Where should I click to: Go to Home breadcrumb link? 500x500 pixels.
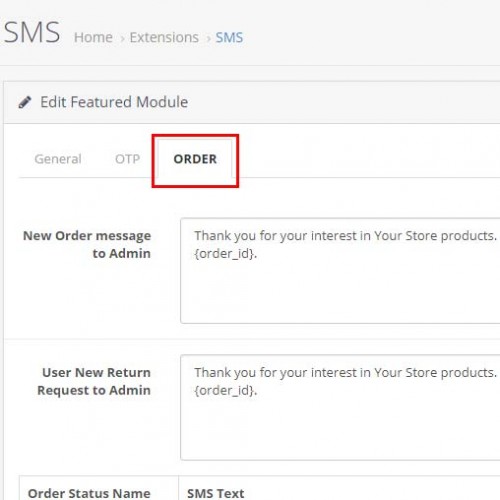click(93, 37)
